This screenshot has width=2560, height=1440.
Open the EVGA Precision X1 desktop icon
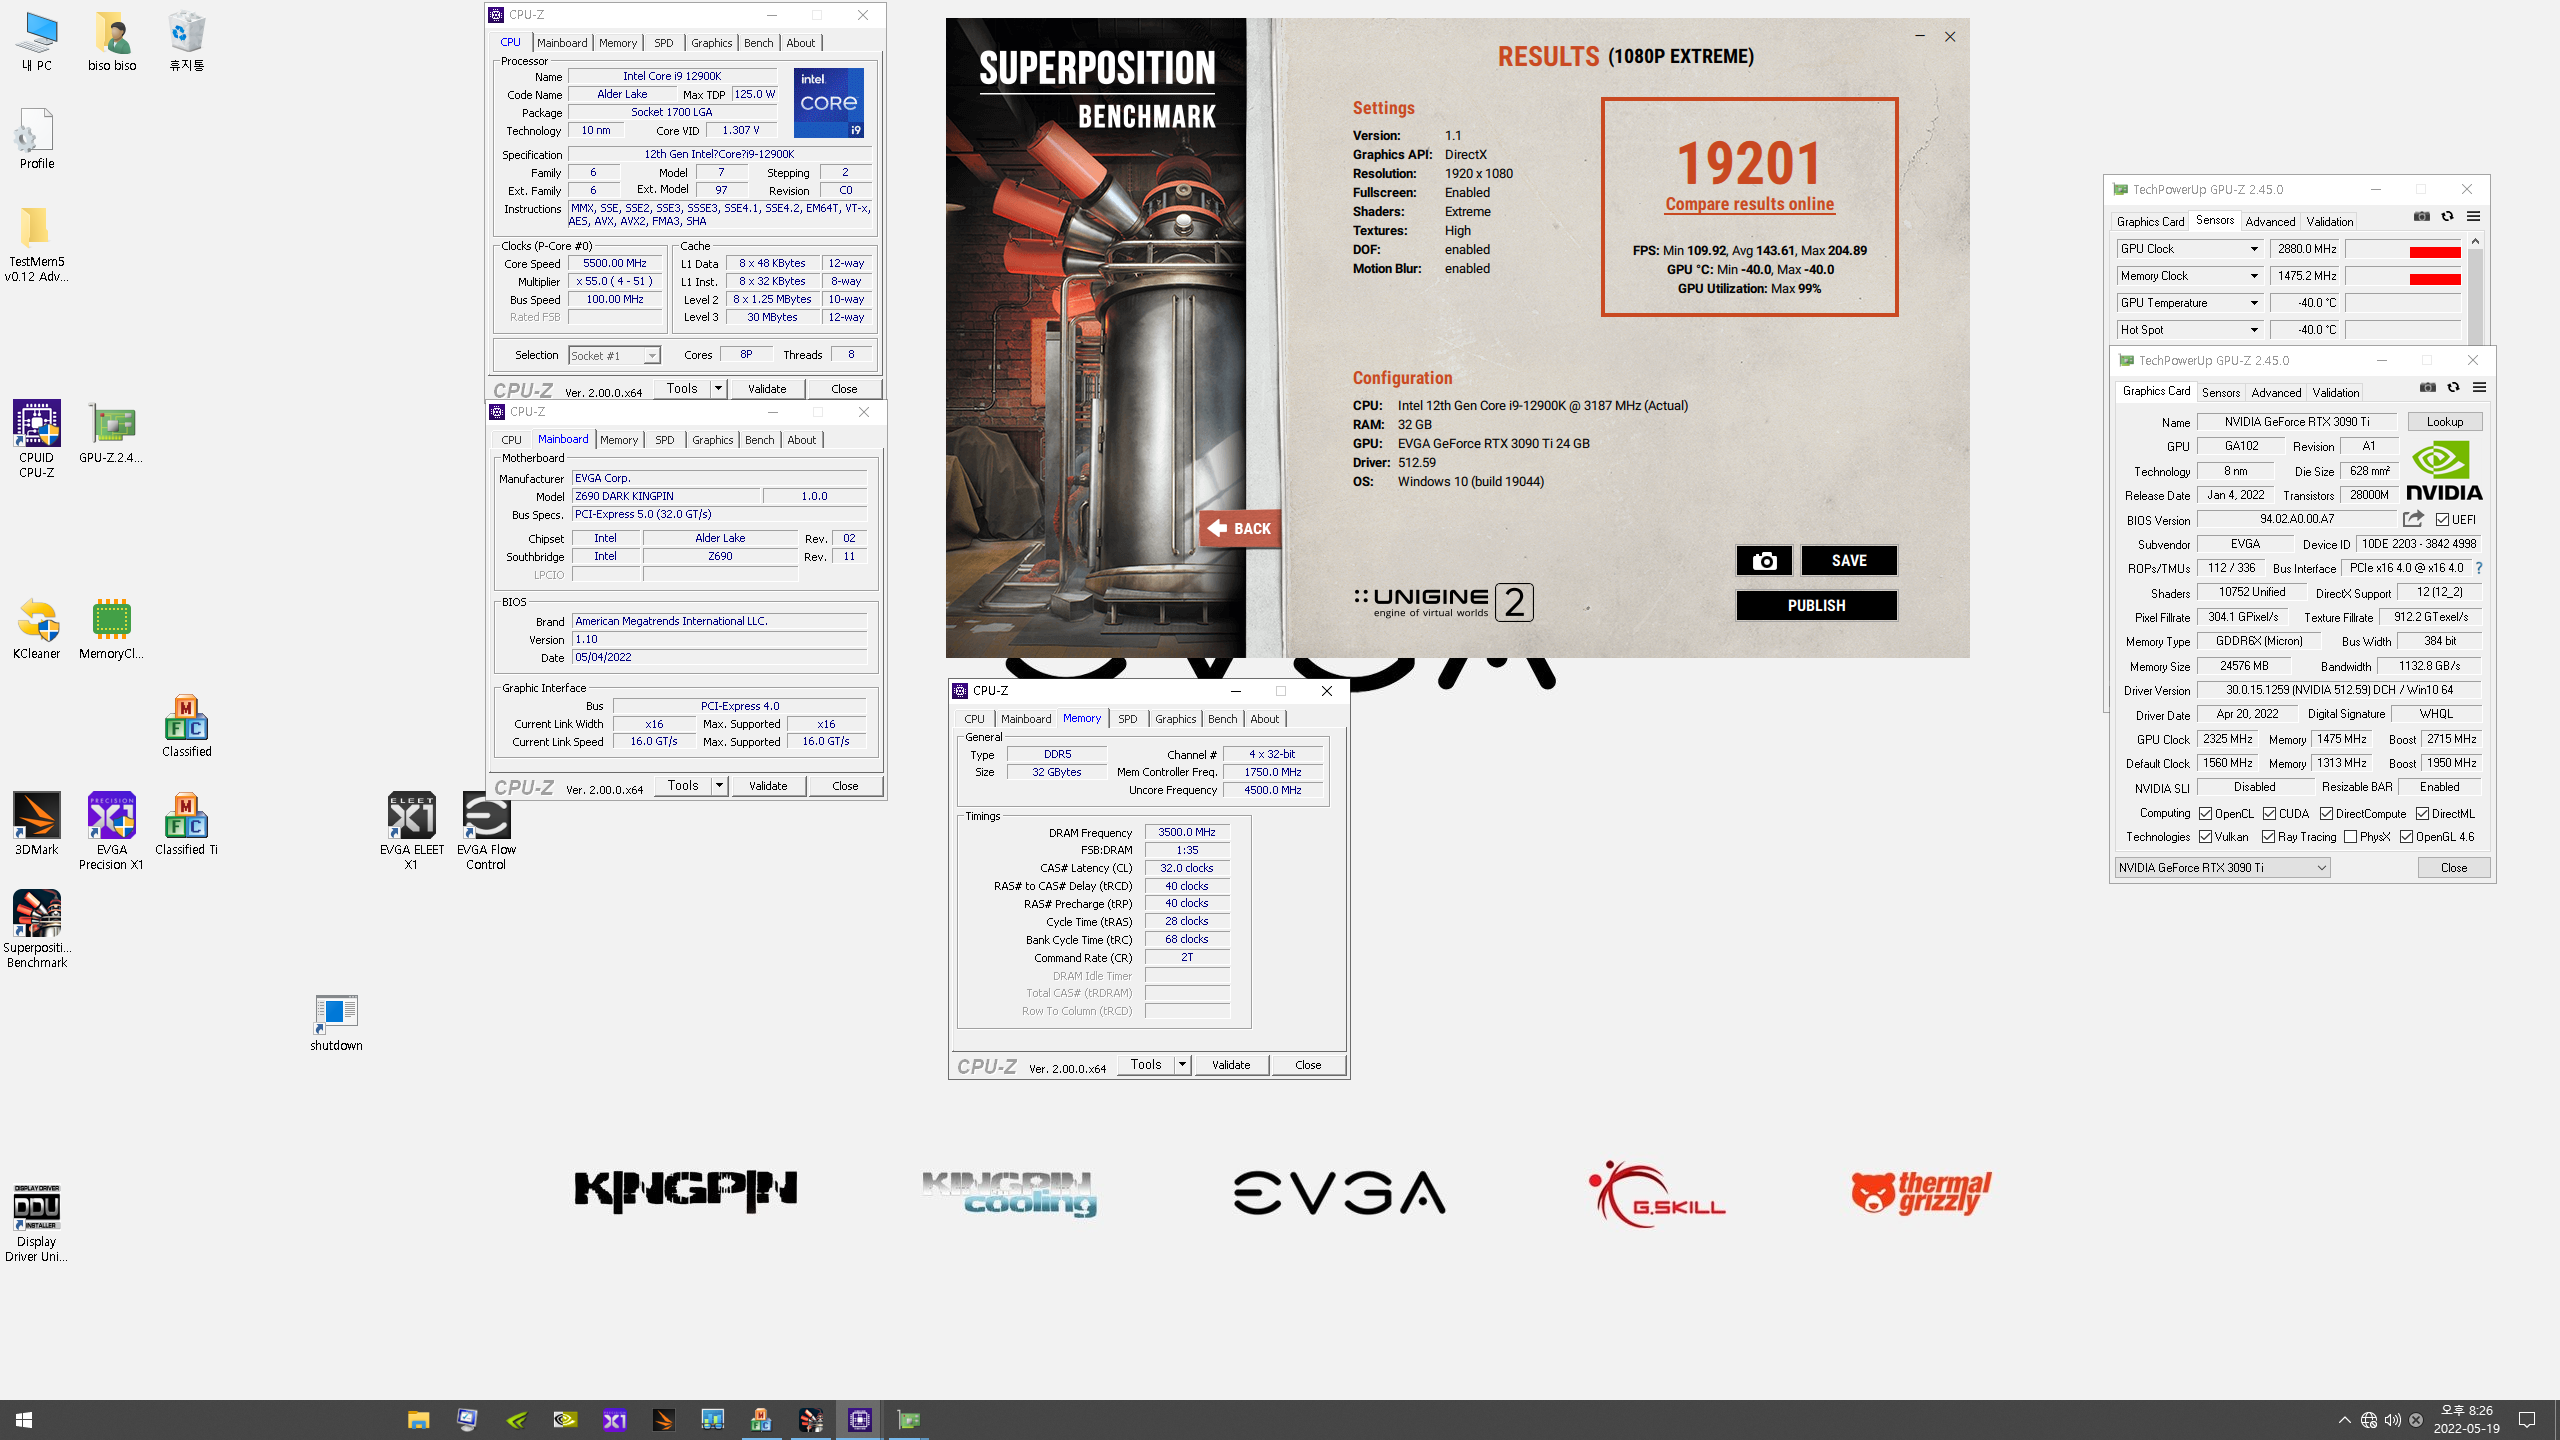coord(111,830)
